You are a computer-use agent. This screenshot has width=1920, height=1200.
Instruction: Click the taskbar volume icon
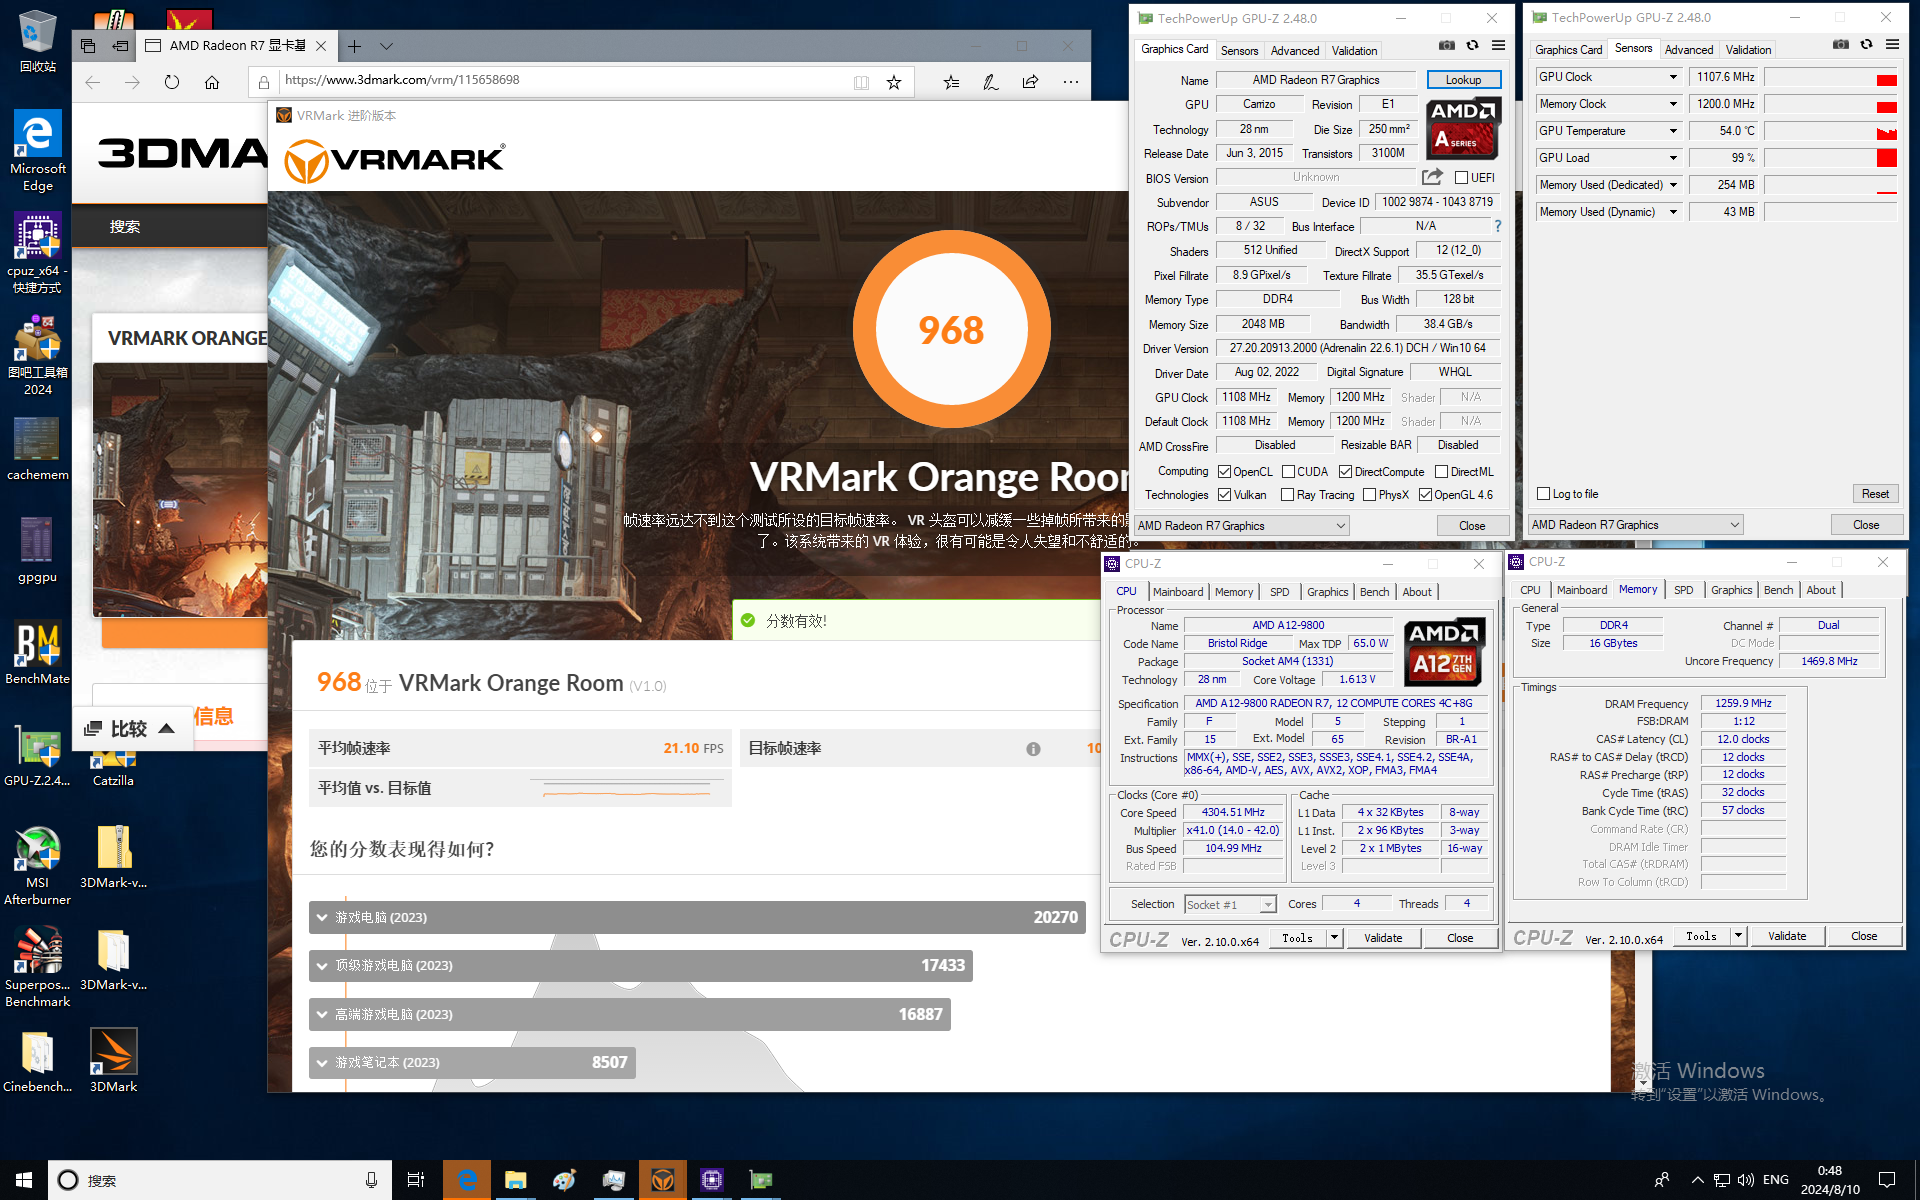[x=1746, y=1180]
